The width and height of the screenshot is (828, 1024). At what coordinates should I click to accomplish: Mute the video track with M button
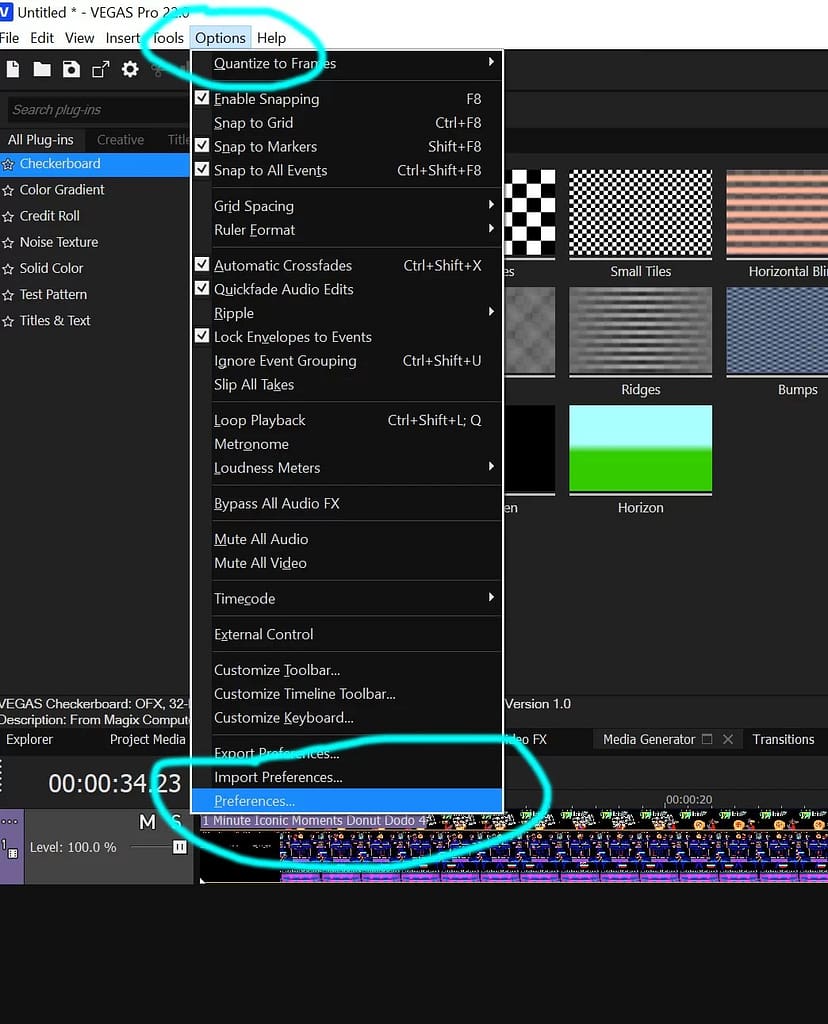pos(148,822)
